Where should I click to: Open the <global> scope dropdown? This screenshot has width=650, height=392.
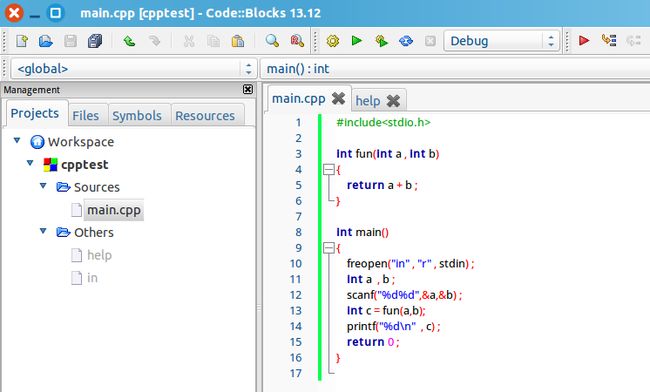coord(133,68)
